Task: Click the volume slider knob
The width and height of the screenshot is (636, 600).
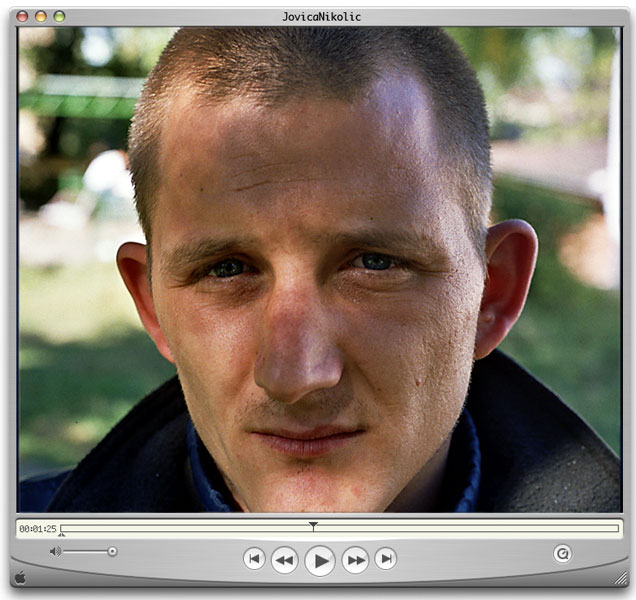Action: [x=112, y=551]
